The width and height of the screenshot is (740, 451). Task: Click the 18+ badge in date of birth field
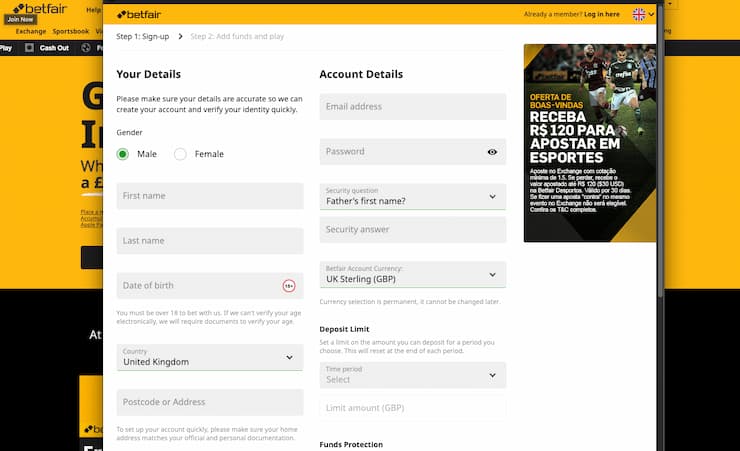289,286
